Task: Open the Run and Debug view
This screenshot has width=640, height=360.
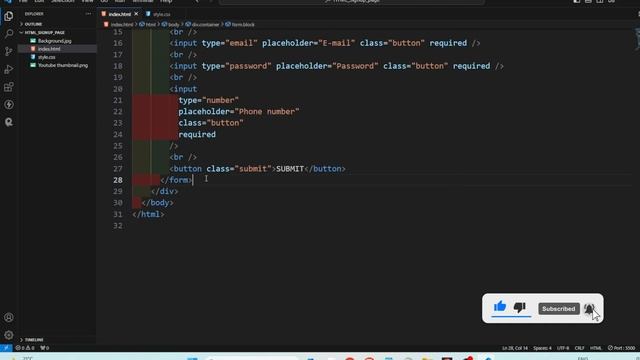Action: point(9,69)
